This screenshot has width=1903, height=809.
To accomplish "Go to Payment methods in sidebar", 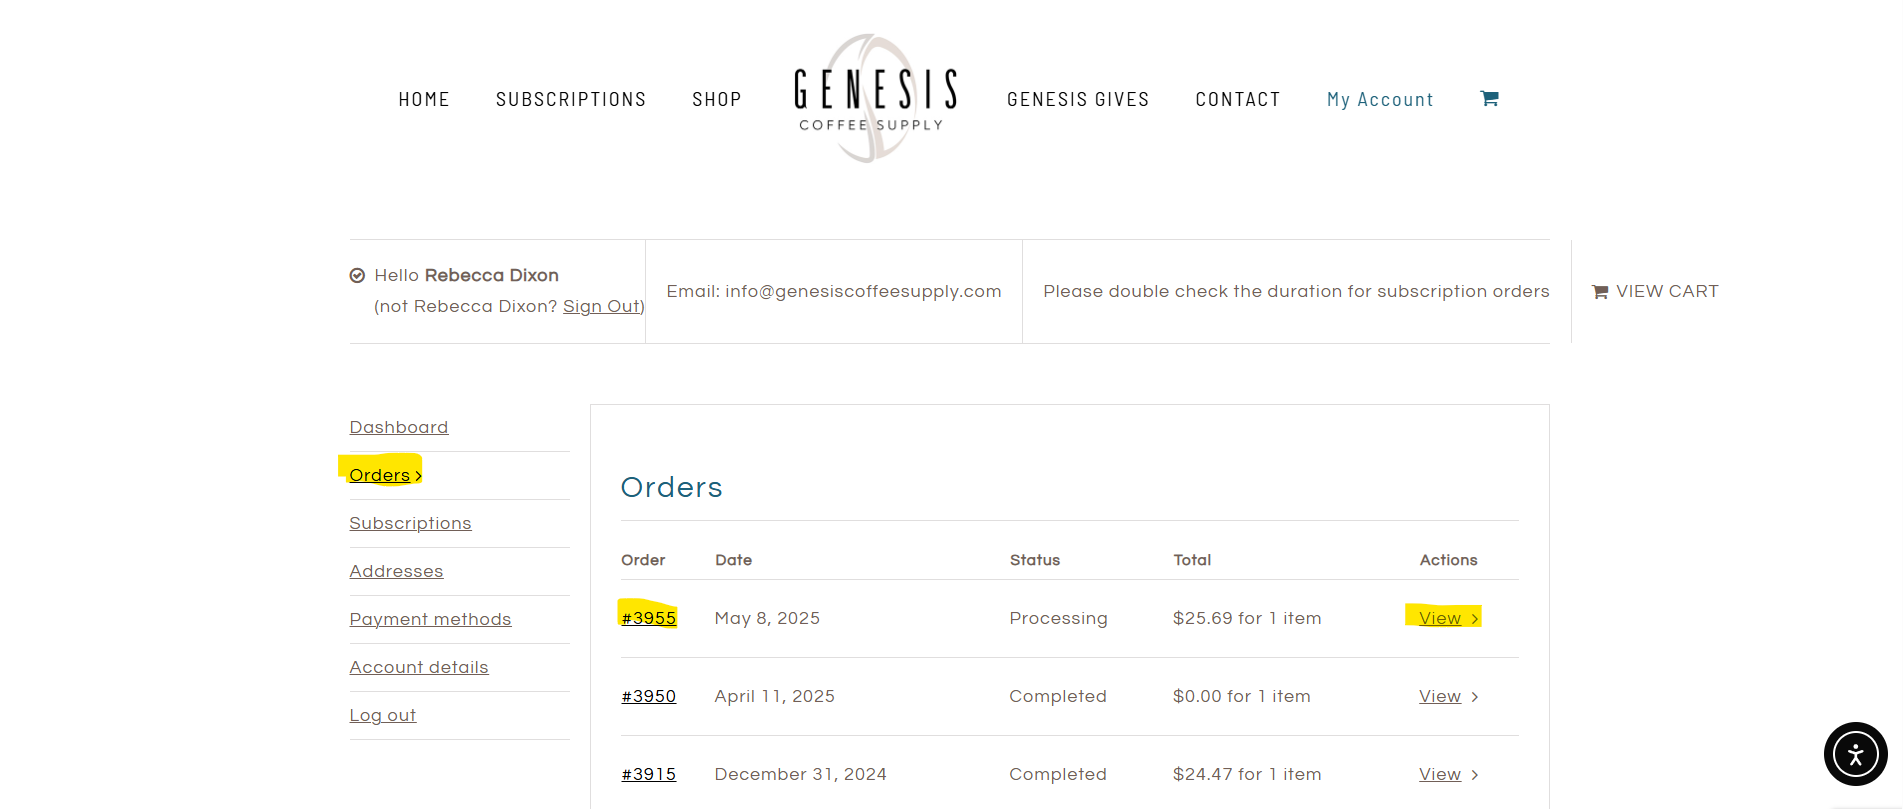I will [x=430, y=619].
